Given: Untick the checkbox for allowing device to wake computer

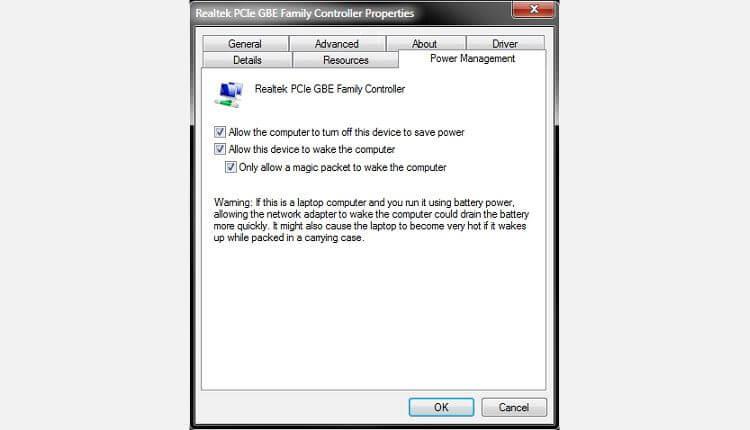Looking at the screenshot, I should click(x=220, y=149).
